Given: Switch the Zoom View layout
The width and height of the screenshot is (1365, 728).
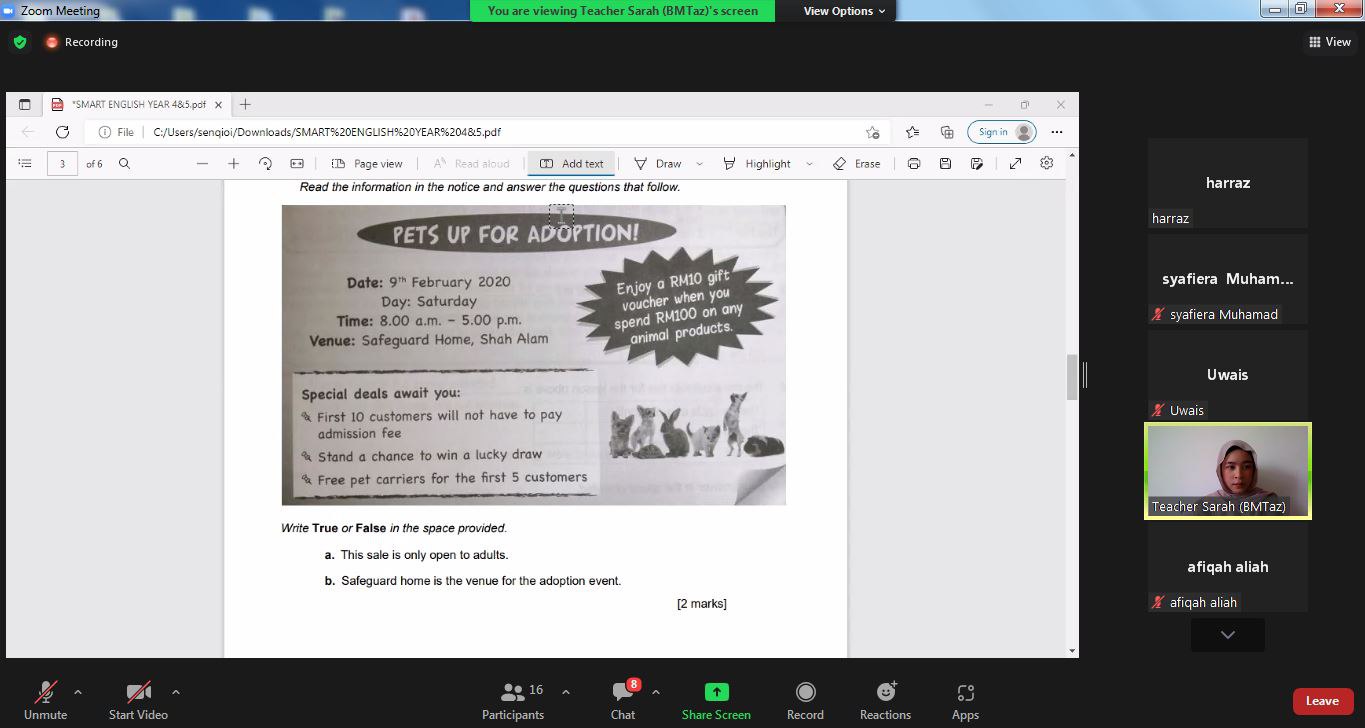Looking at the screenshot, I should (1330, 42).
